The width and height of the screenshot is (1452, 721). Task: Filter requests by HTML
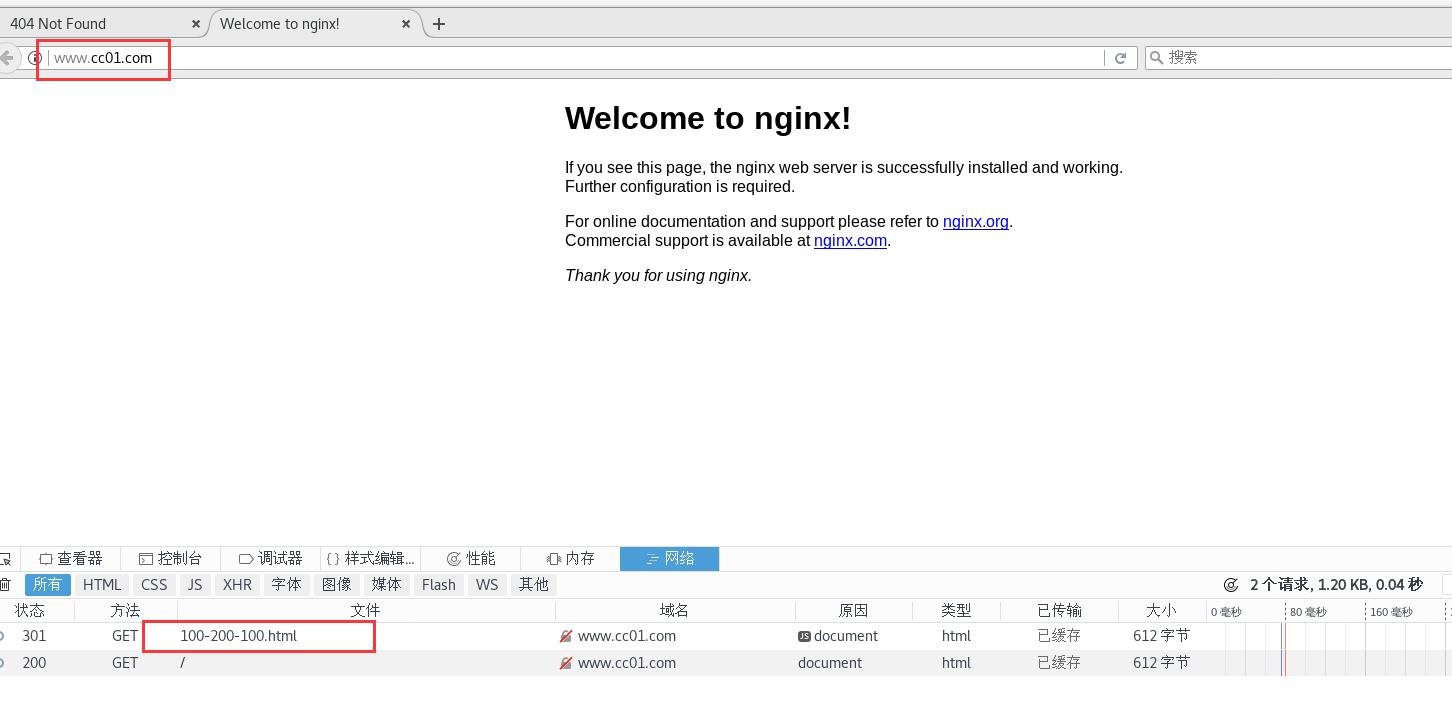102,585
